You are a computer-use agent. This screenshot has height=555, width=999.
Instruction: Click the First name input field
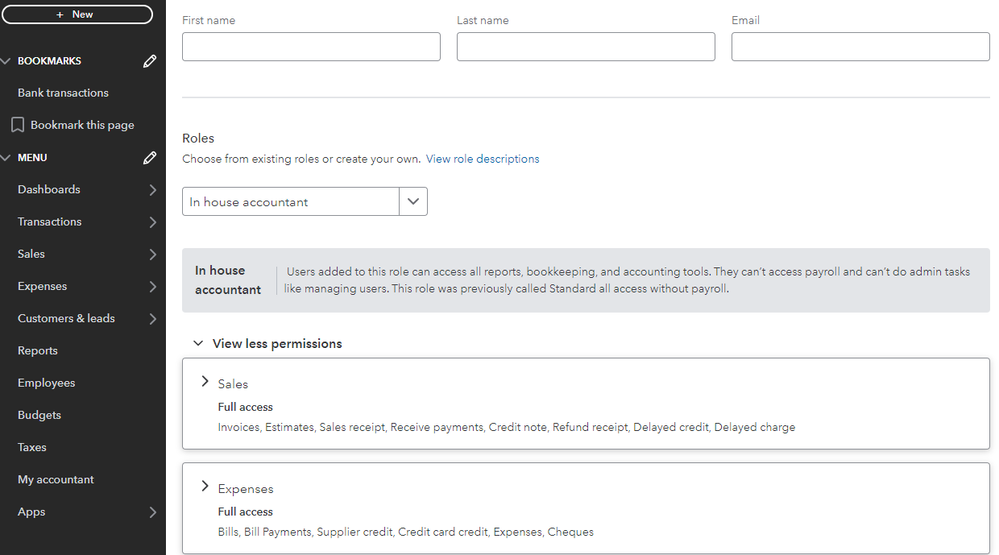(311, 47)
